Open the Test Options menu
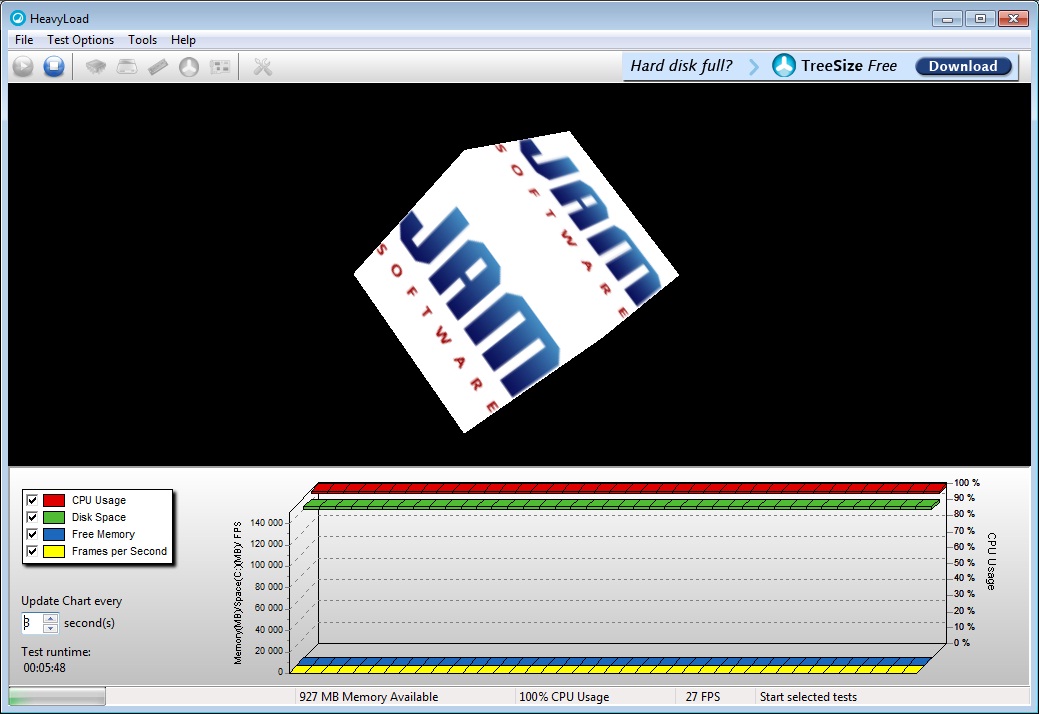 80,40
